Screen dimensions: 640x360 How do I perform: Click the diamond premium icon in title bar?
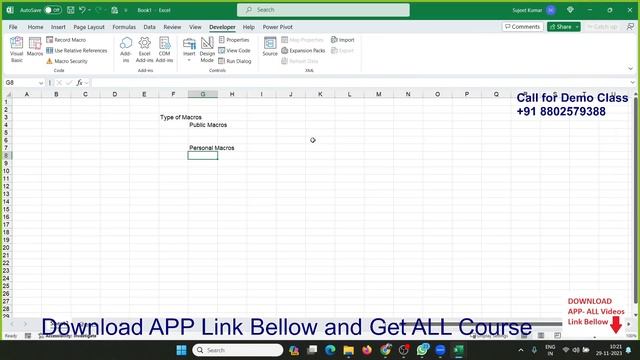570,10
